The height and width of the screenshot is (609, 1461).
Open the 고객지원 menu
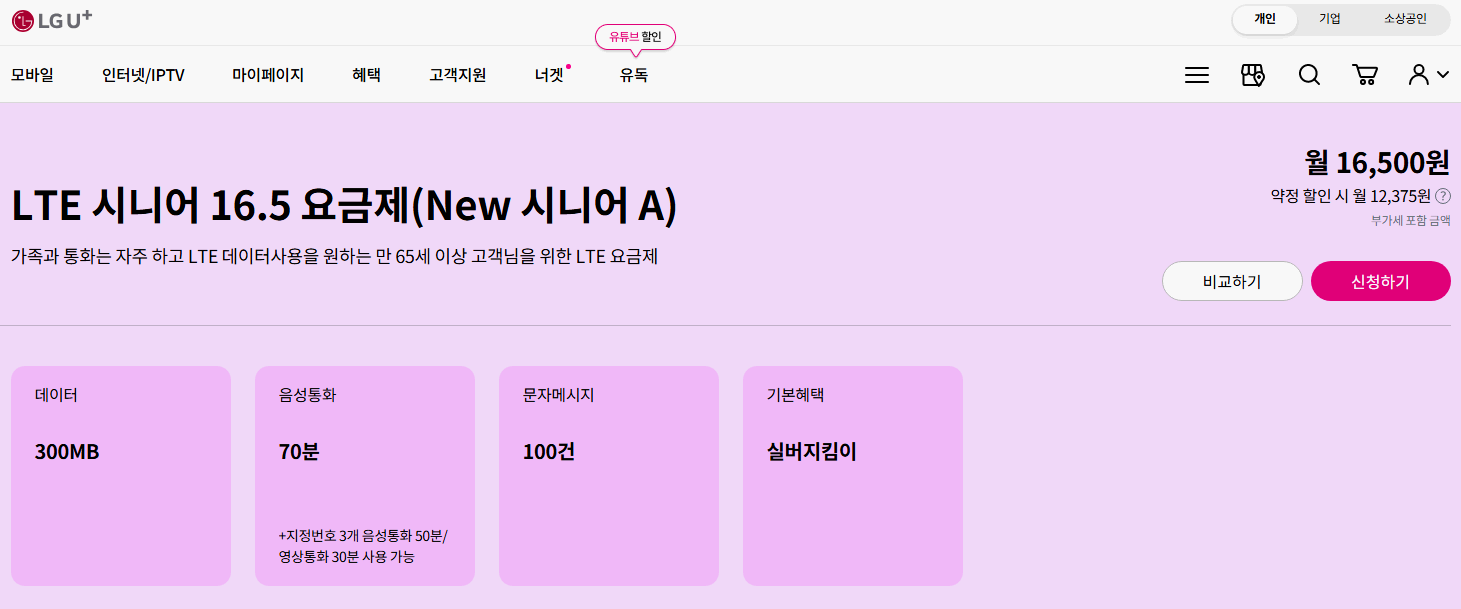pos(456,74)
